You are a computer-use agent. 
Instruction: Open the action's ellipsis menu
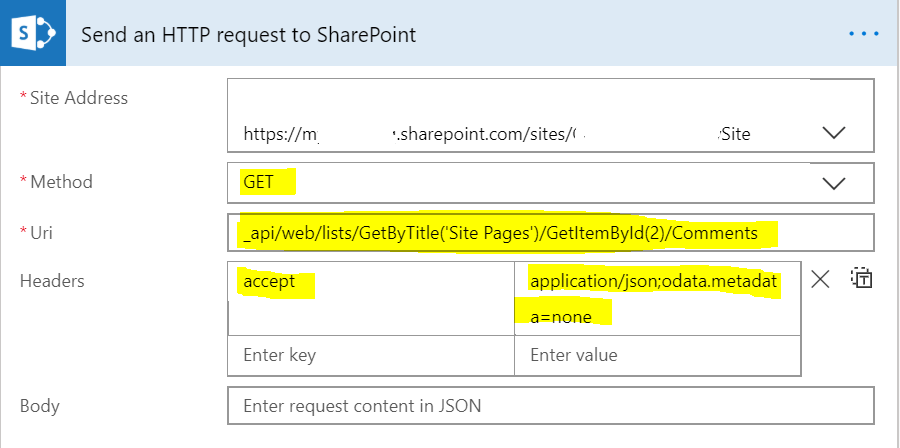click(863, 34)
